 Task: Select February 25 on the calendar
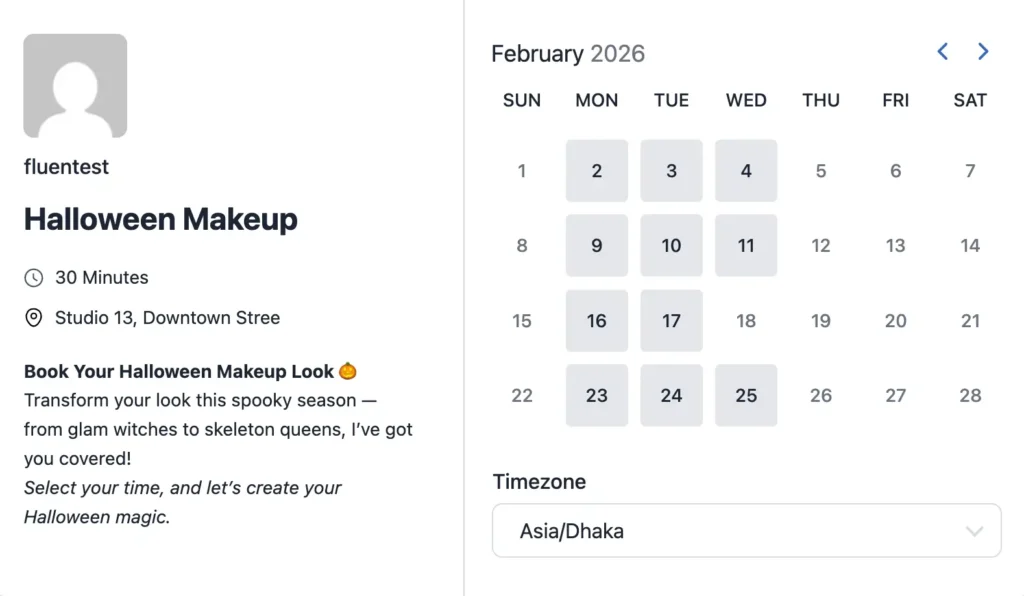(x=746, y=395)
